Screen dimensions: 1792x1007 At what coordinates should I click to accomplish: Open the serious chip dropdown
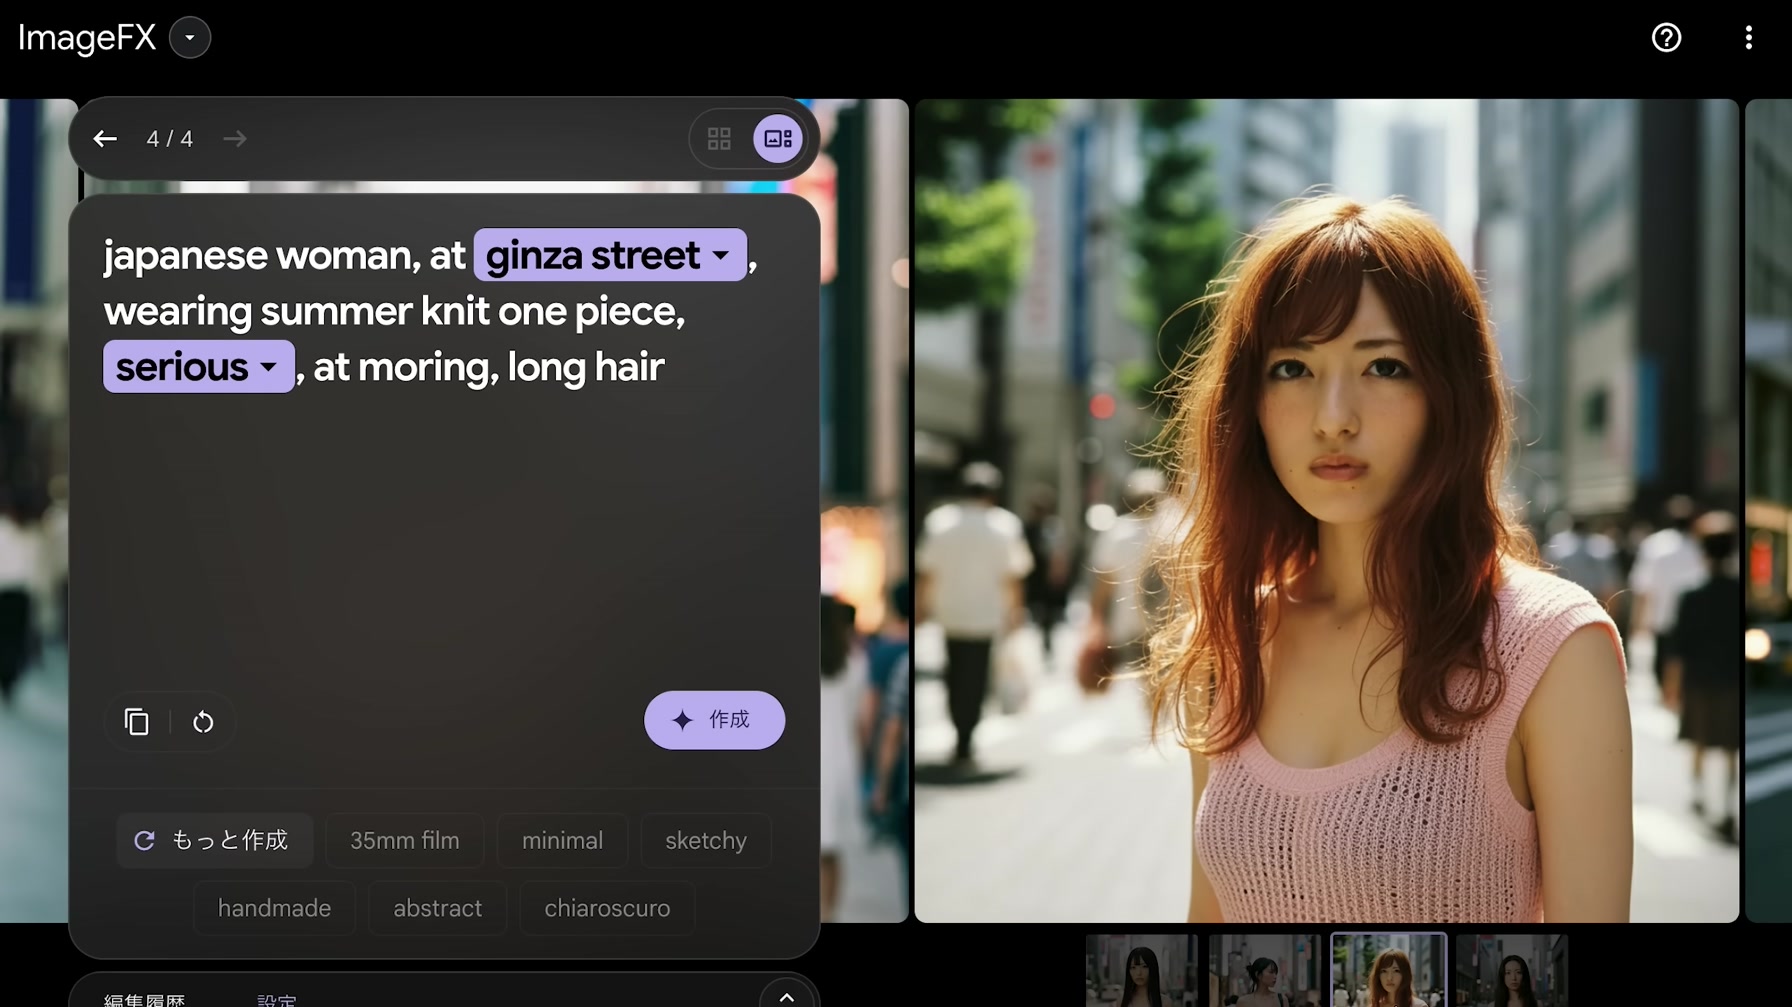pyautogui.click(x=198, y=367)
